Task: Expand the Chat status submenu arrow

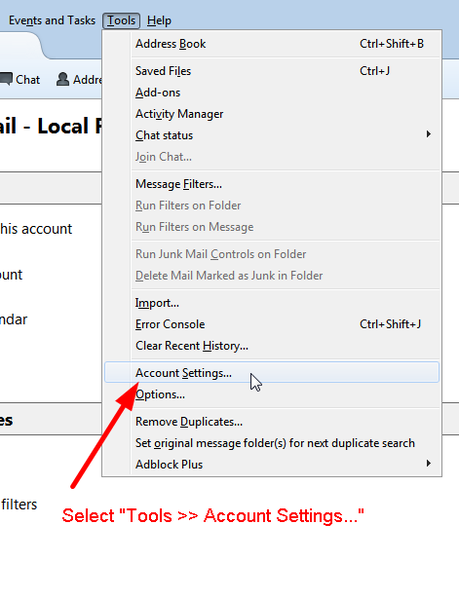Action: pyautogui.click(x=428, y=134)
